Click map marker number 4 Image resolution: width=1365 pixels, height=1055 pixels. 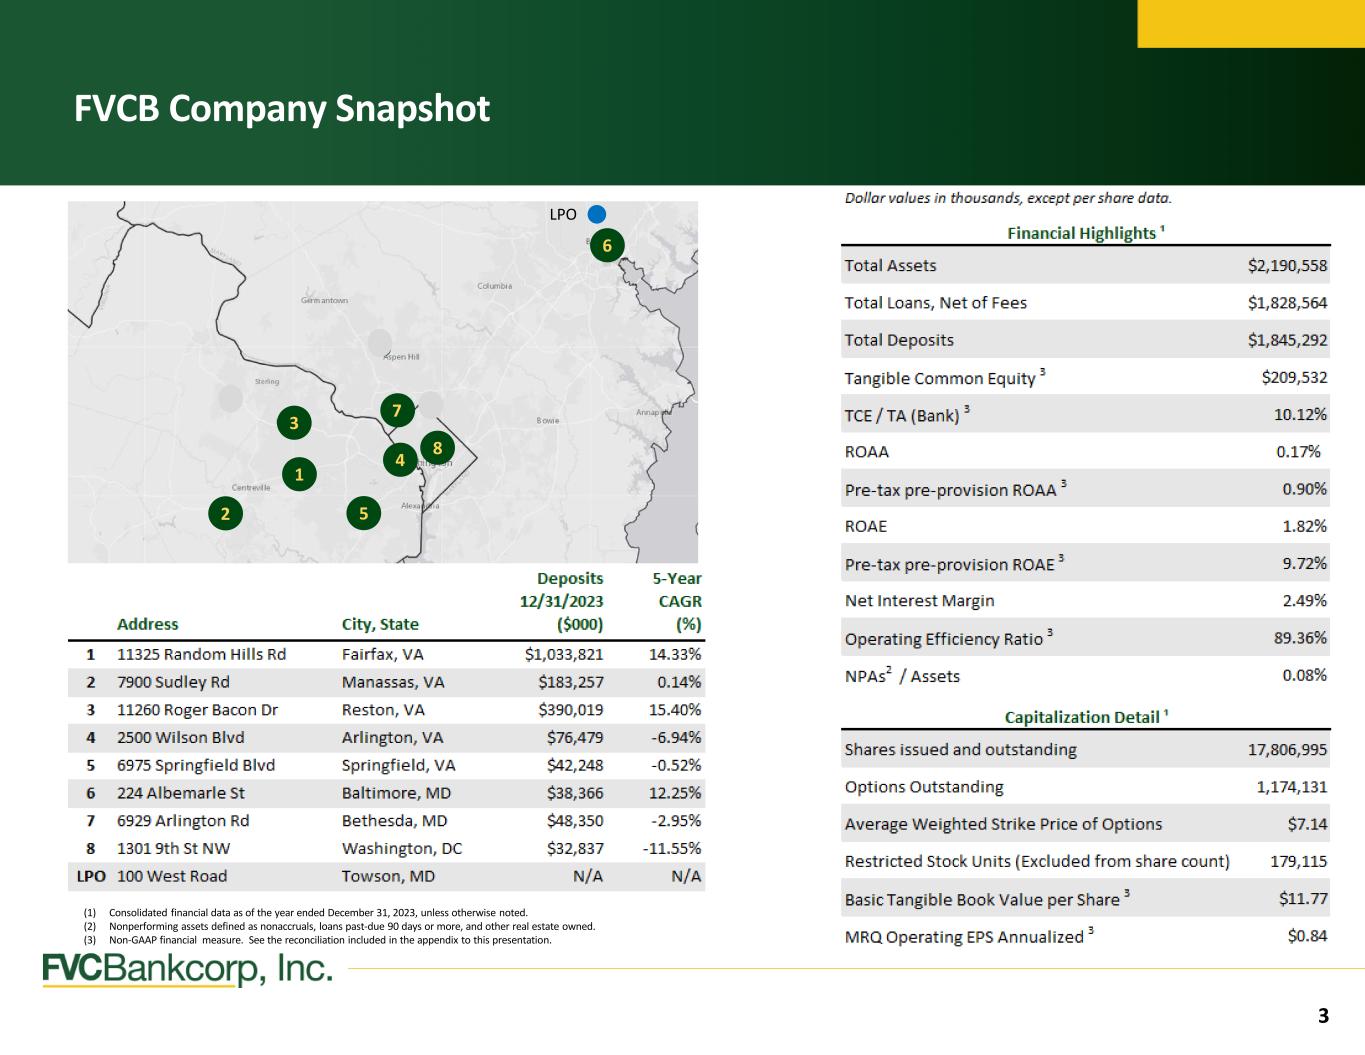(x=400, y=460)
